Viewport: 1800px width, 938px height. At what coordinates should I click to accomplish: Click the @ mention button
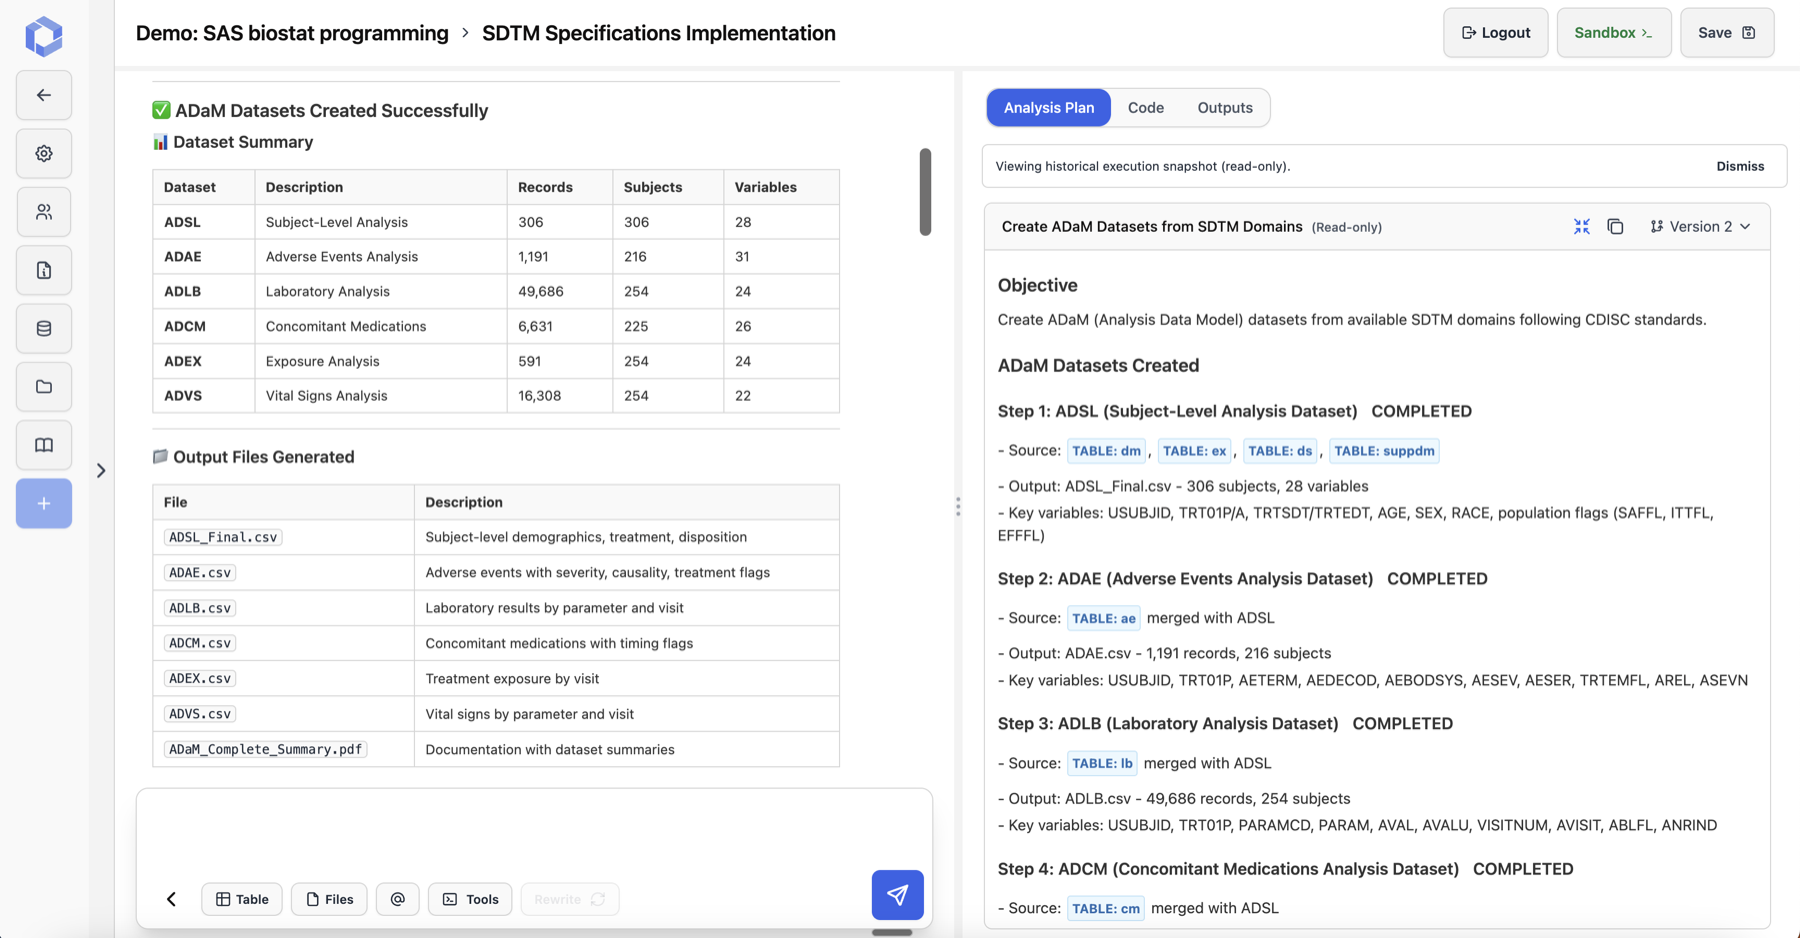398,899
